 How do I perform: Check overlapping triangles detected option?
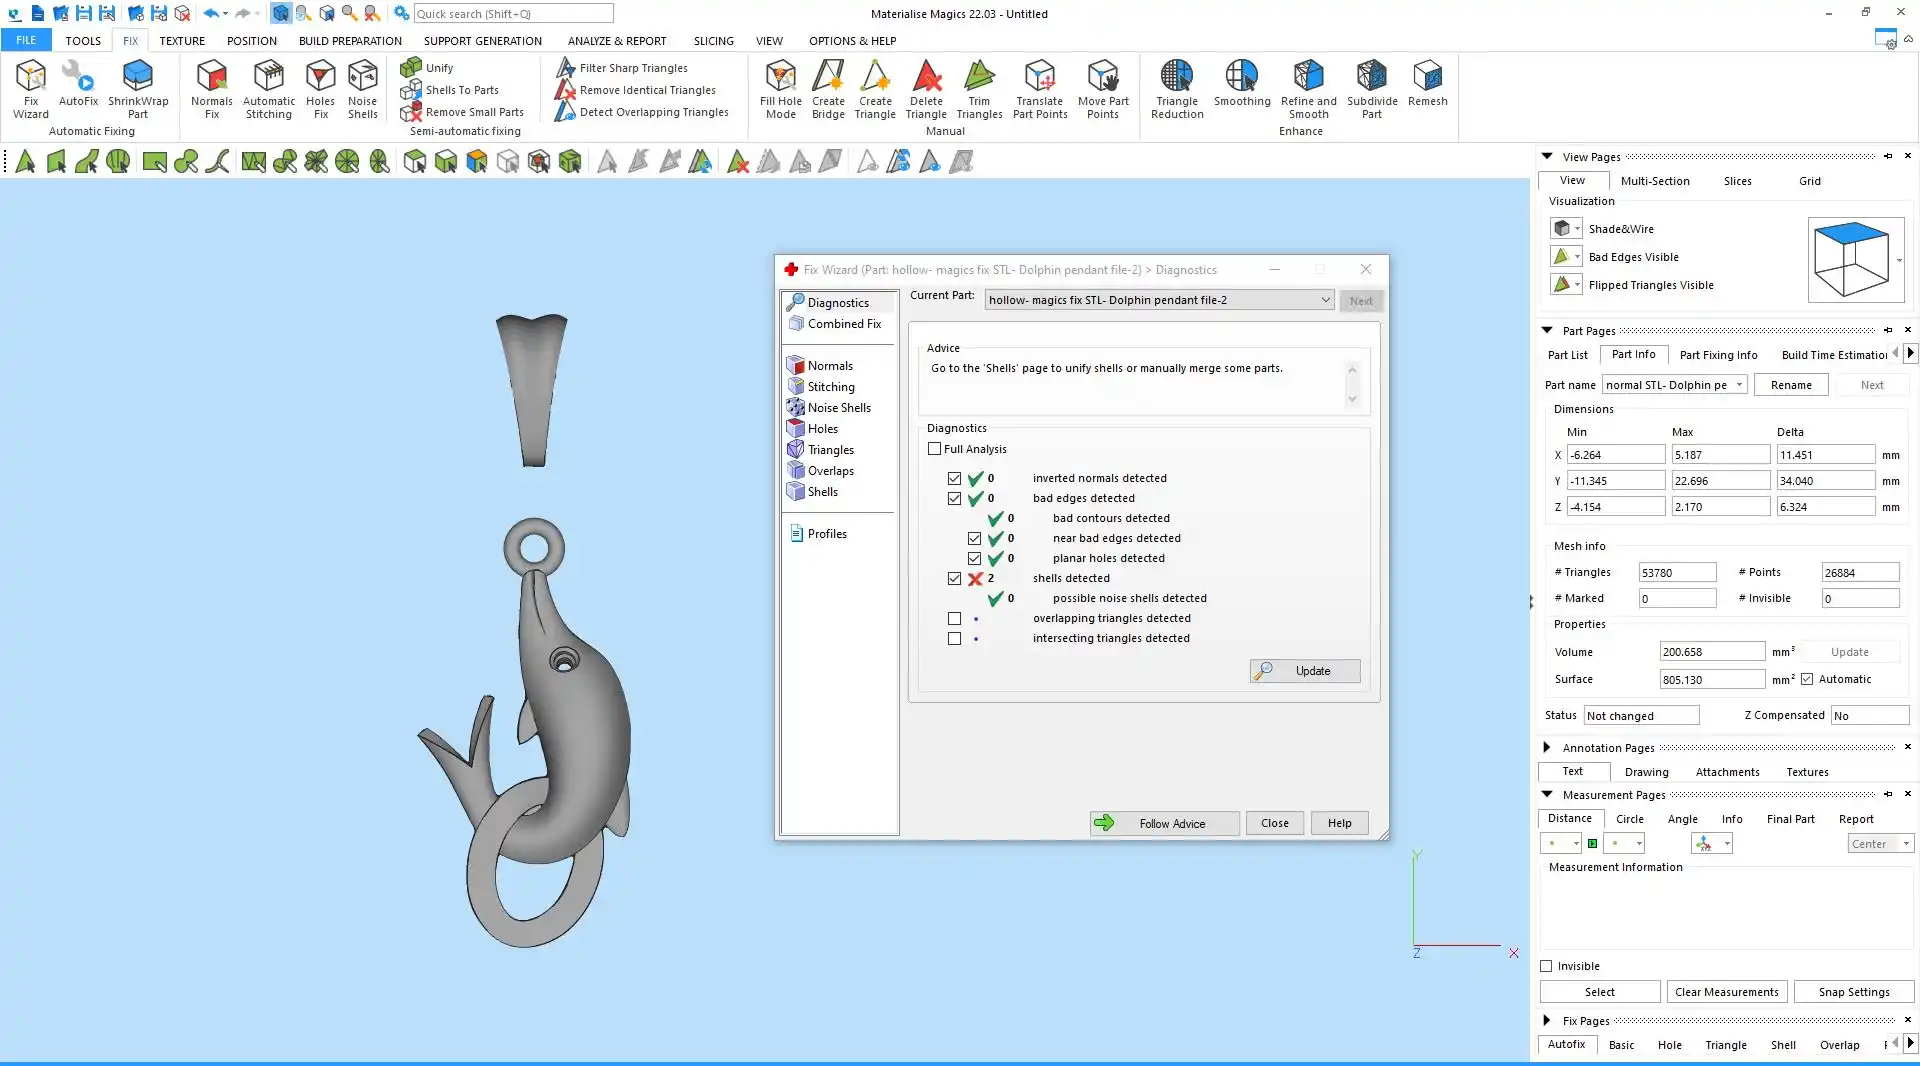pyautogui.click(x=955, y=619)
